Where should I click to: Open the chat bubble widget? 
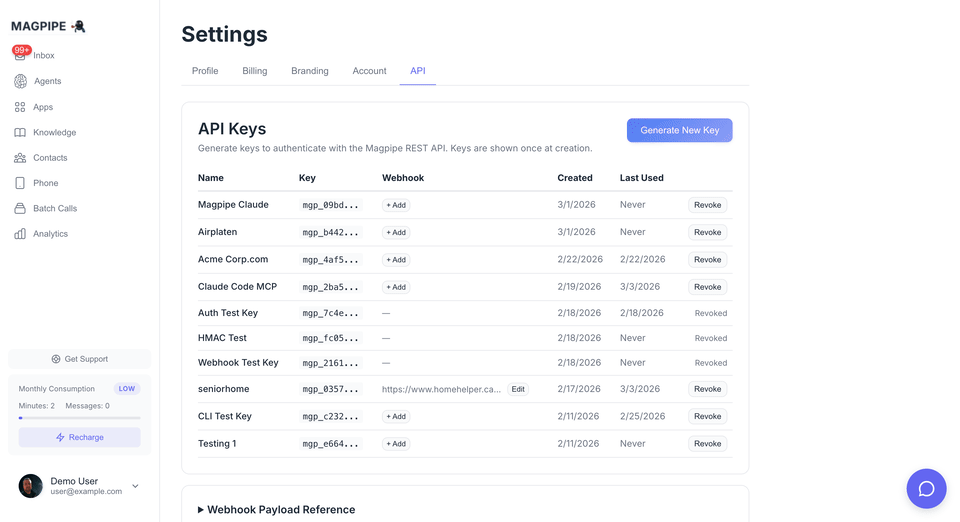click(x=926, y=488)
